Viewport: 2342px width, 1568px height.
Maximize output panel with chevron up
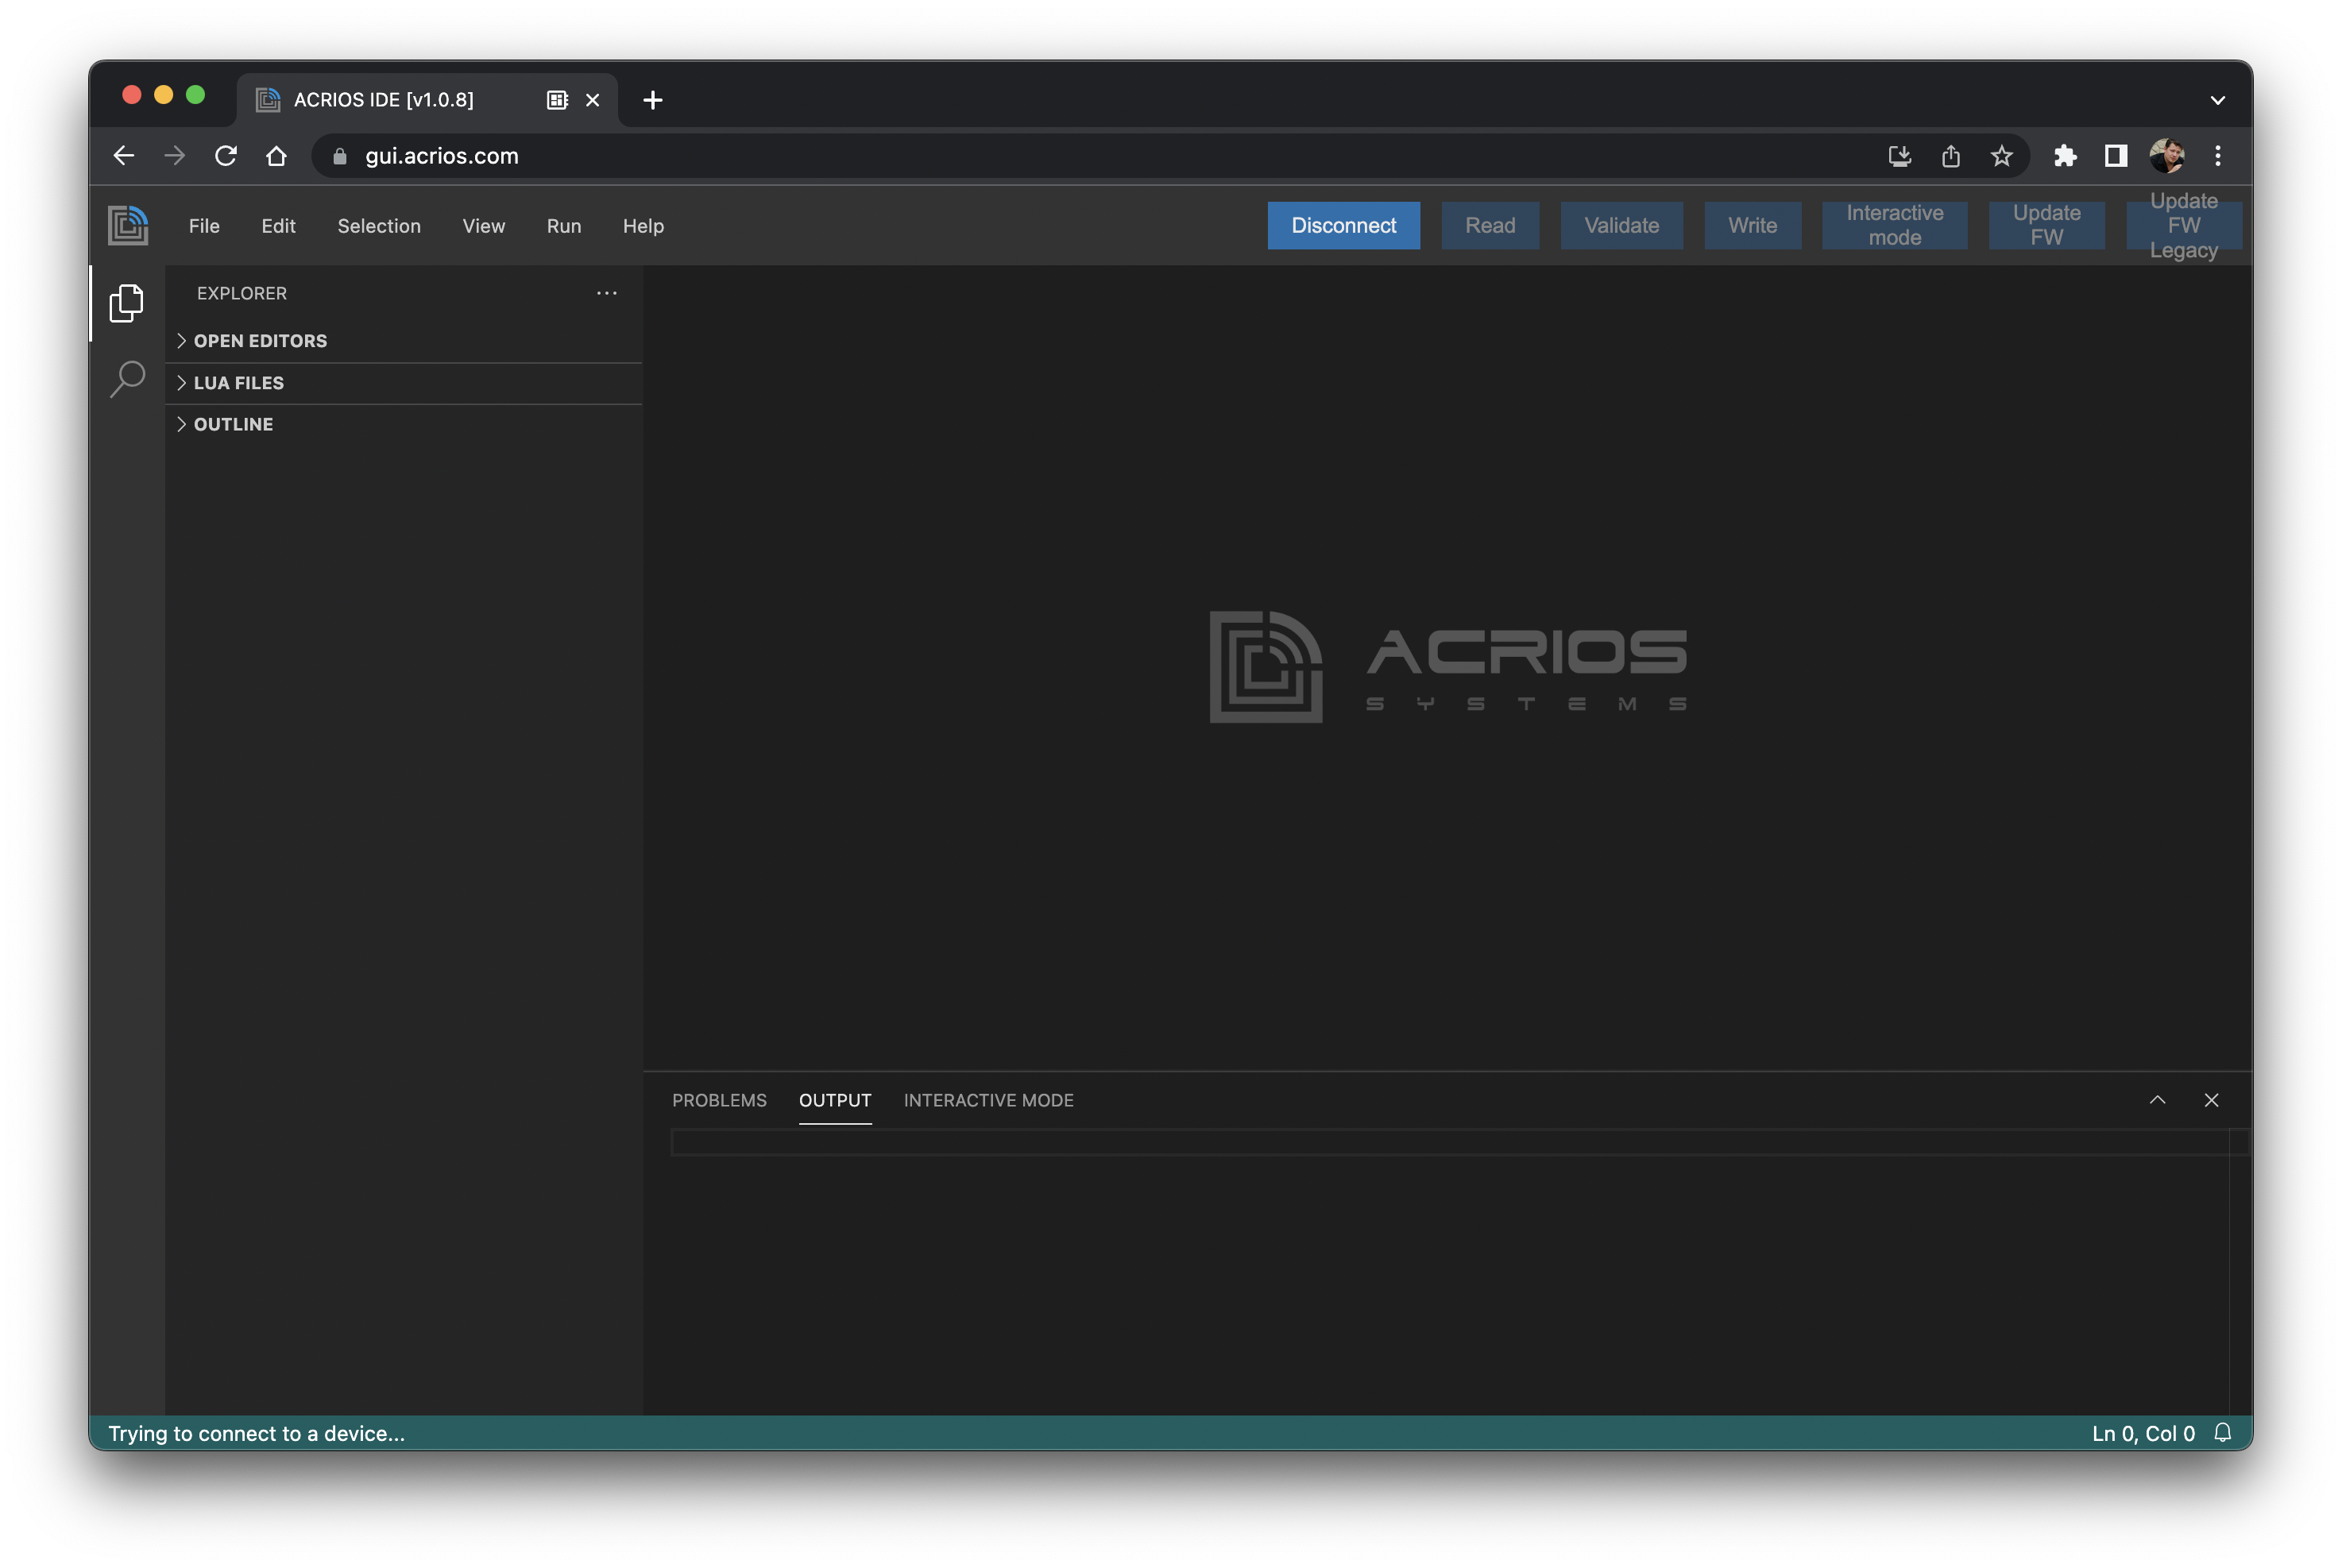click(2157, 1100)
